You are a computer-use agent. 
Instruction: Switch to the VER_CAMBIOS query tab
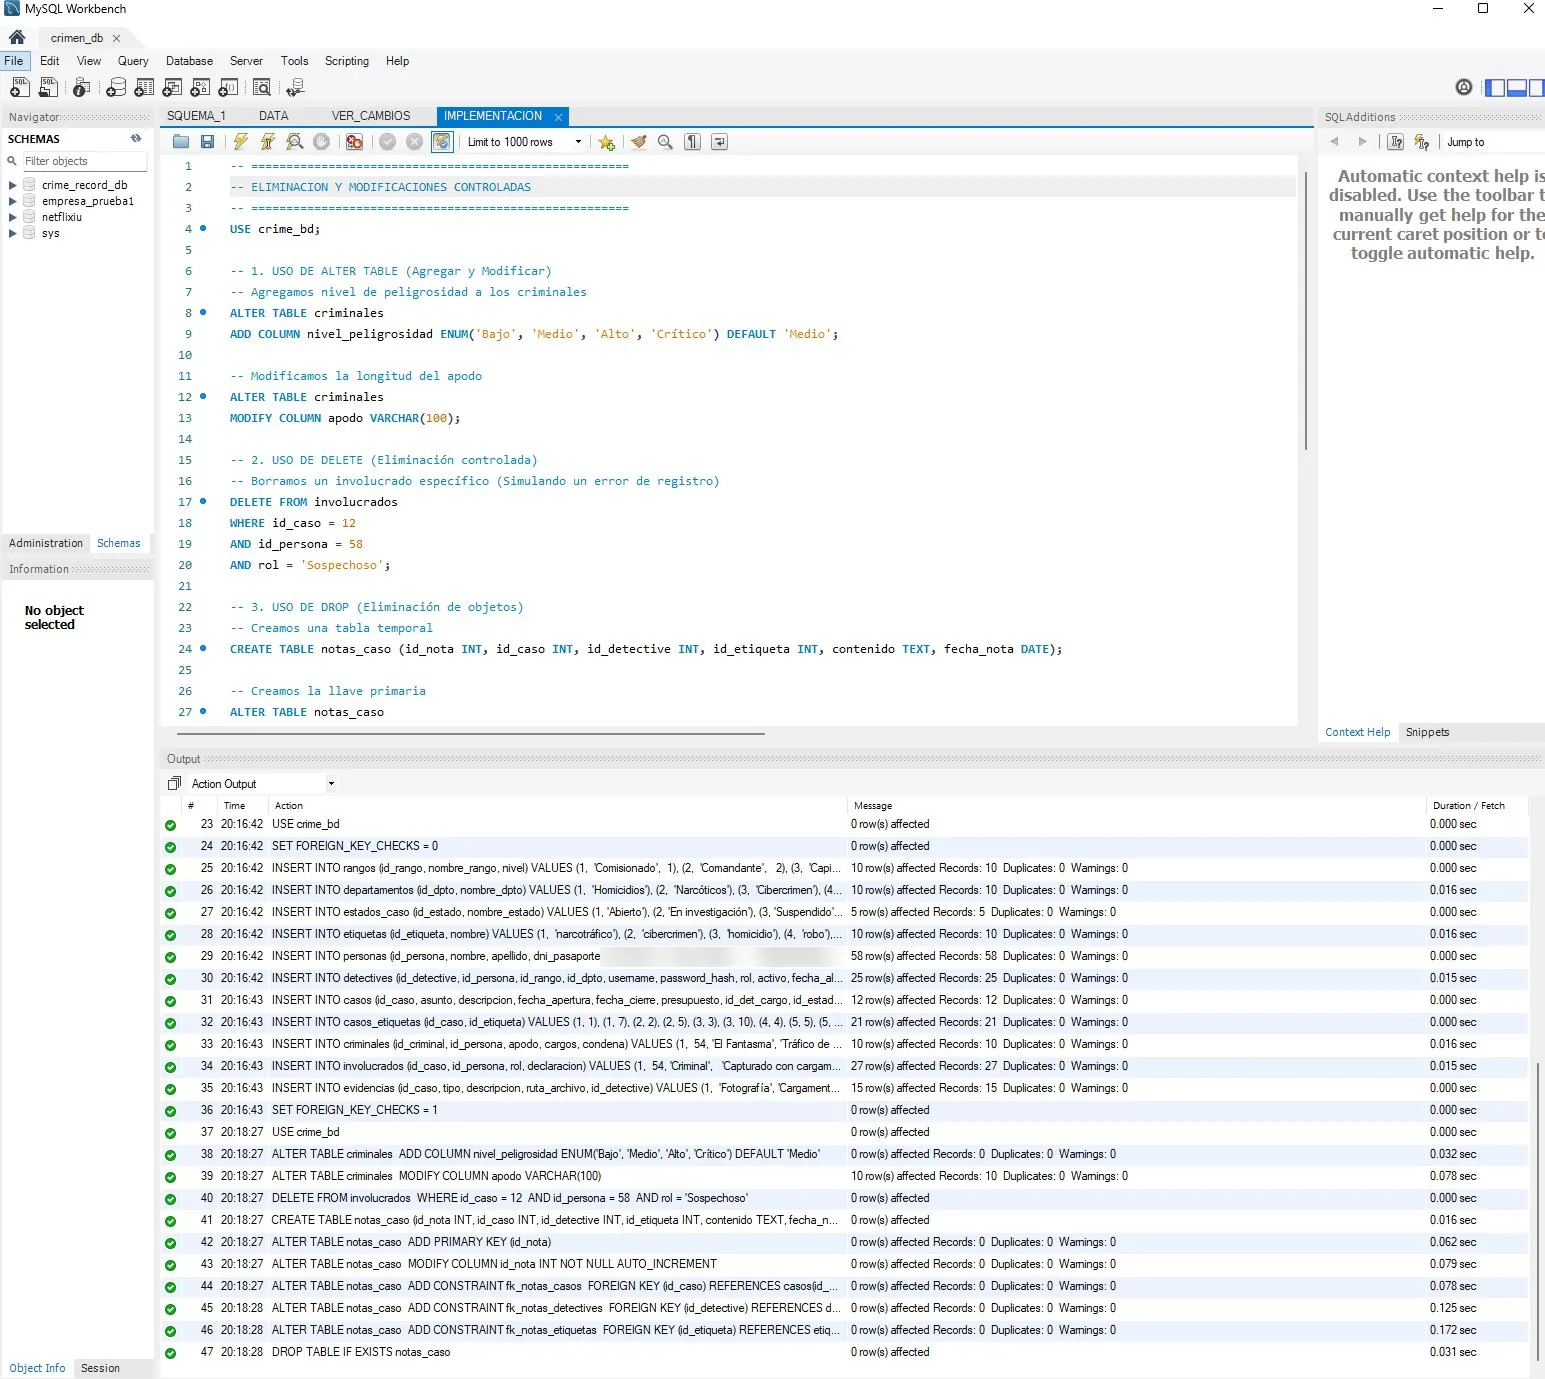[x=371, y=116]
